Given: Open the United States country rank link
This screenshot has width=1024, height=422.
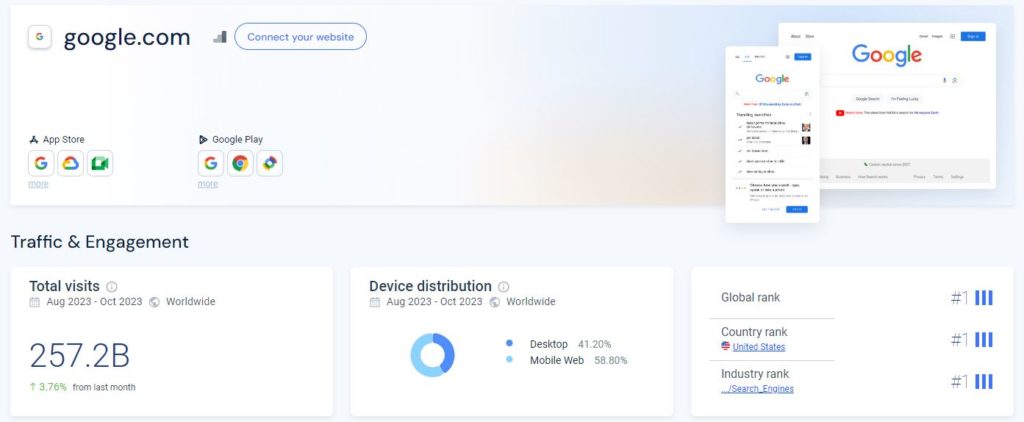Looking at the screenshot, I should point(759,347).
